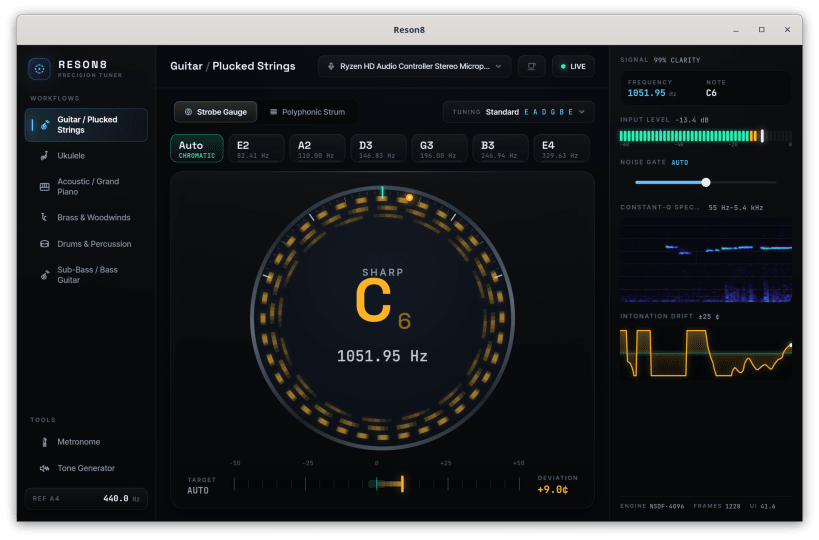Viewport: 819px width, 540px height.
Task: Click the monitor icon button beside LIVE
Action: (531, 66)
